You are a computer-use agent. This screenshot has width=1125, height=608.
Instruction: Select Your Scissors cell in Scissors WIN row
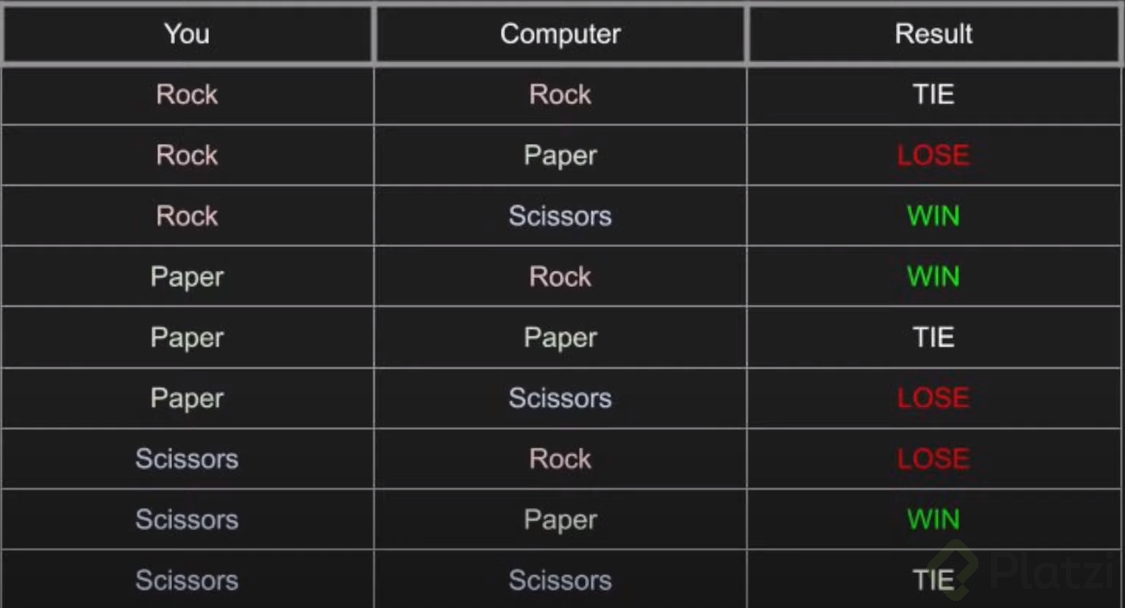[x=187, y=520]
